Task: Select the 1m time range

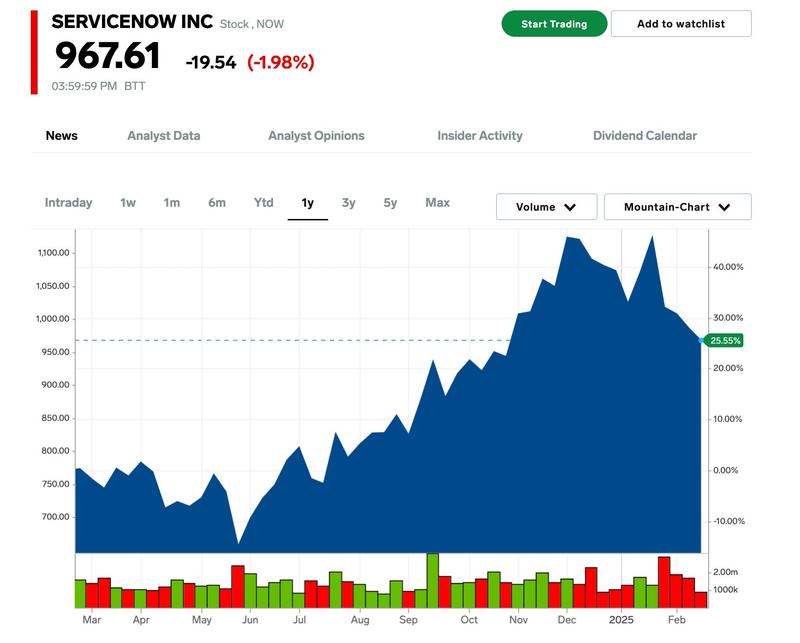Action: (172, 203)
